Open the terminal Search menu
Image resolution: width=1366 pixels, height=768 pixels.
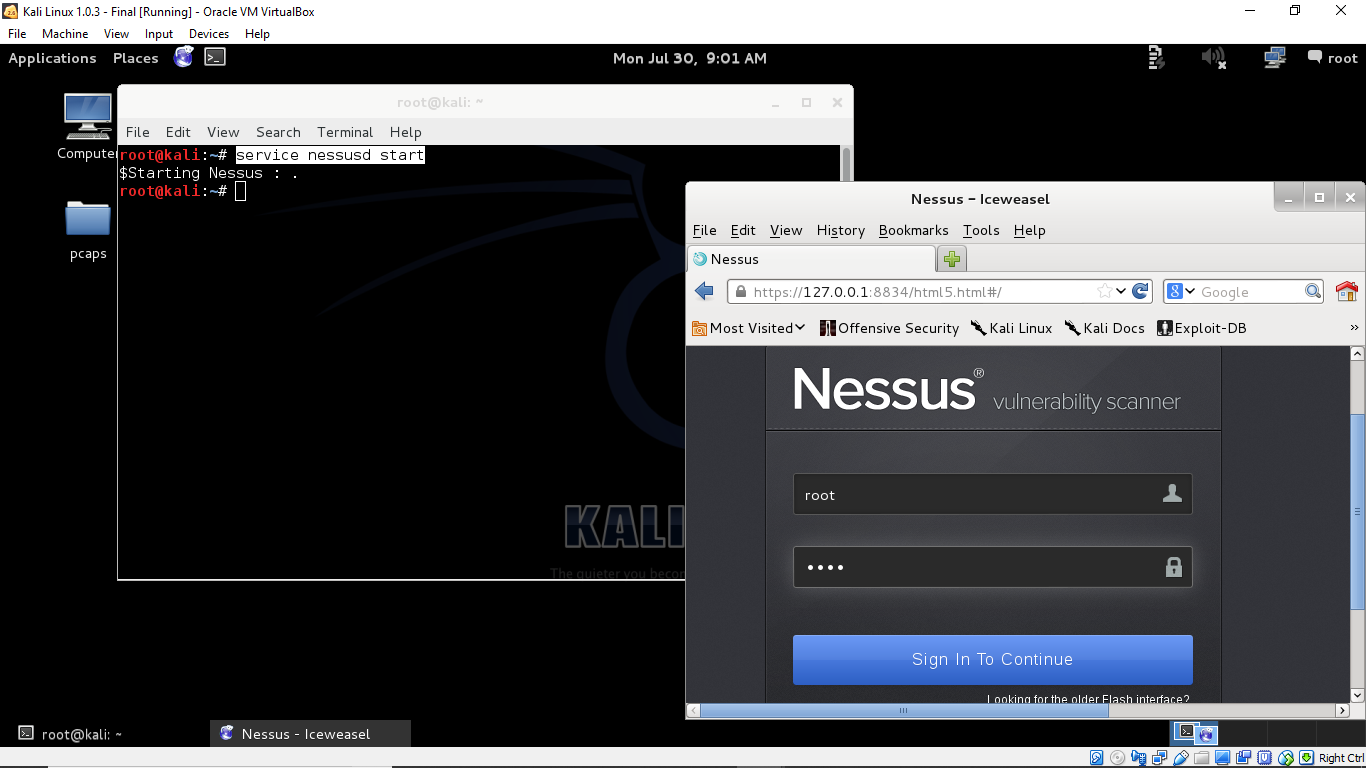click(x=278, y=132)
